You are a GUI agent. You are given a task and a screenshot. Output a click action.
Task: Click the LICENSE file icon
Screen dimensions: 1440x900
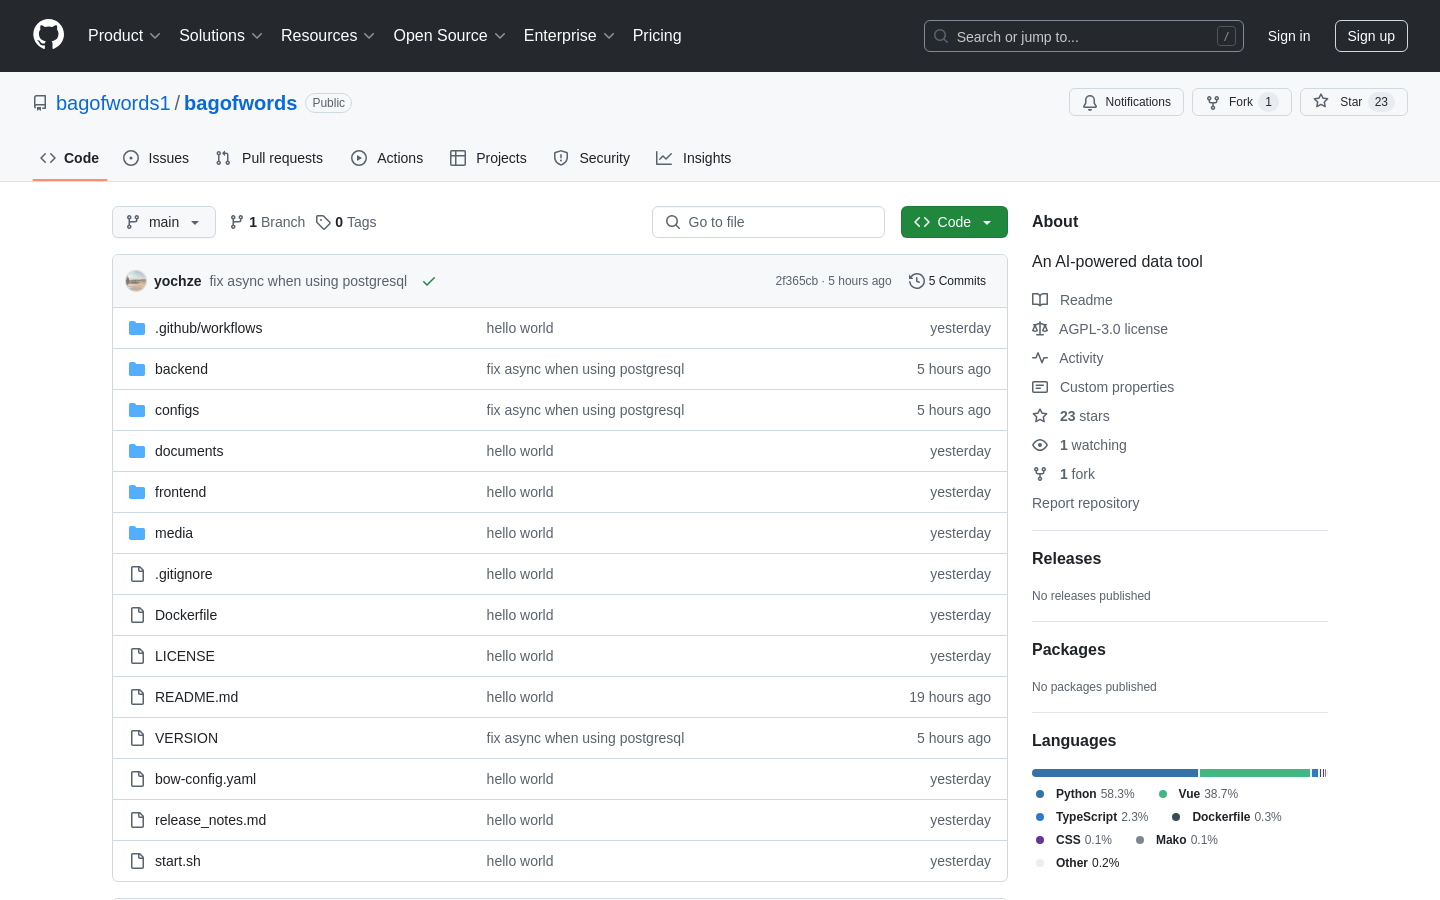[137, 656]
